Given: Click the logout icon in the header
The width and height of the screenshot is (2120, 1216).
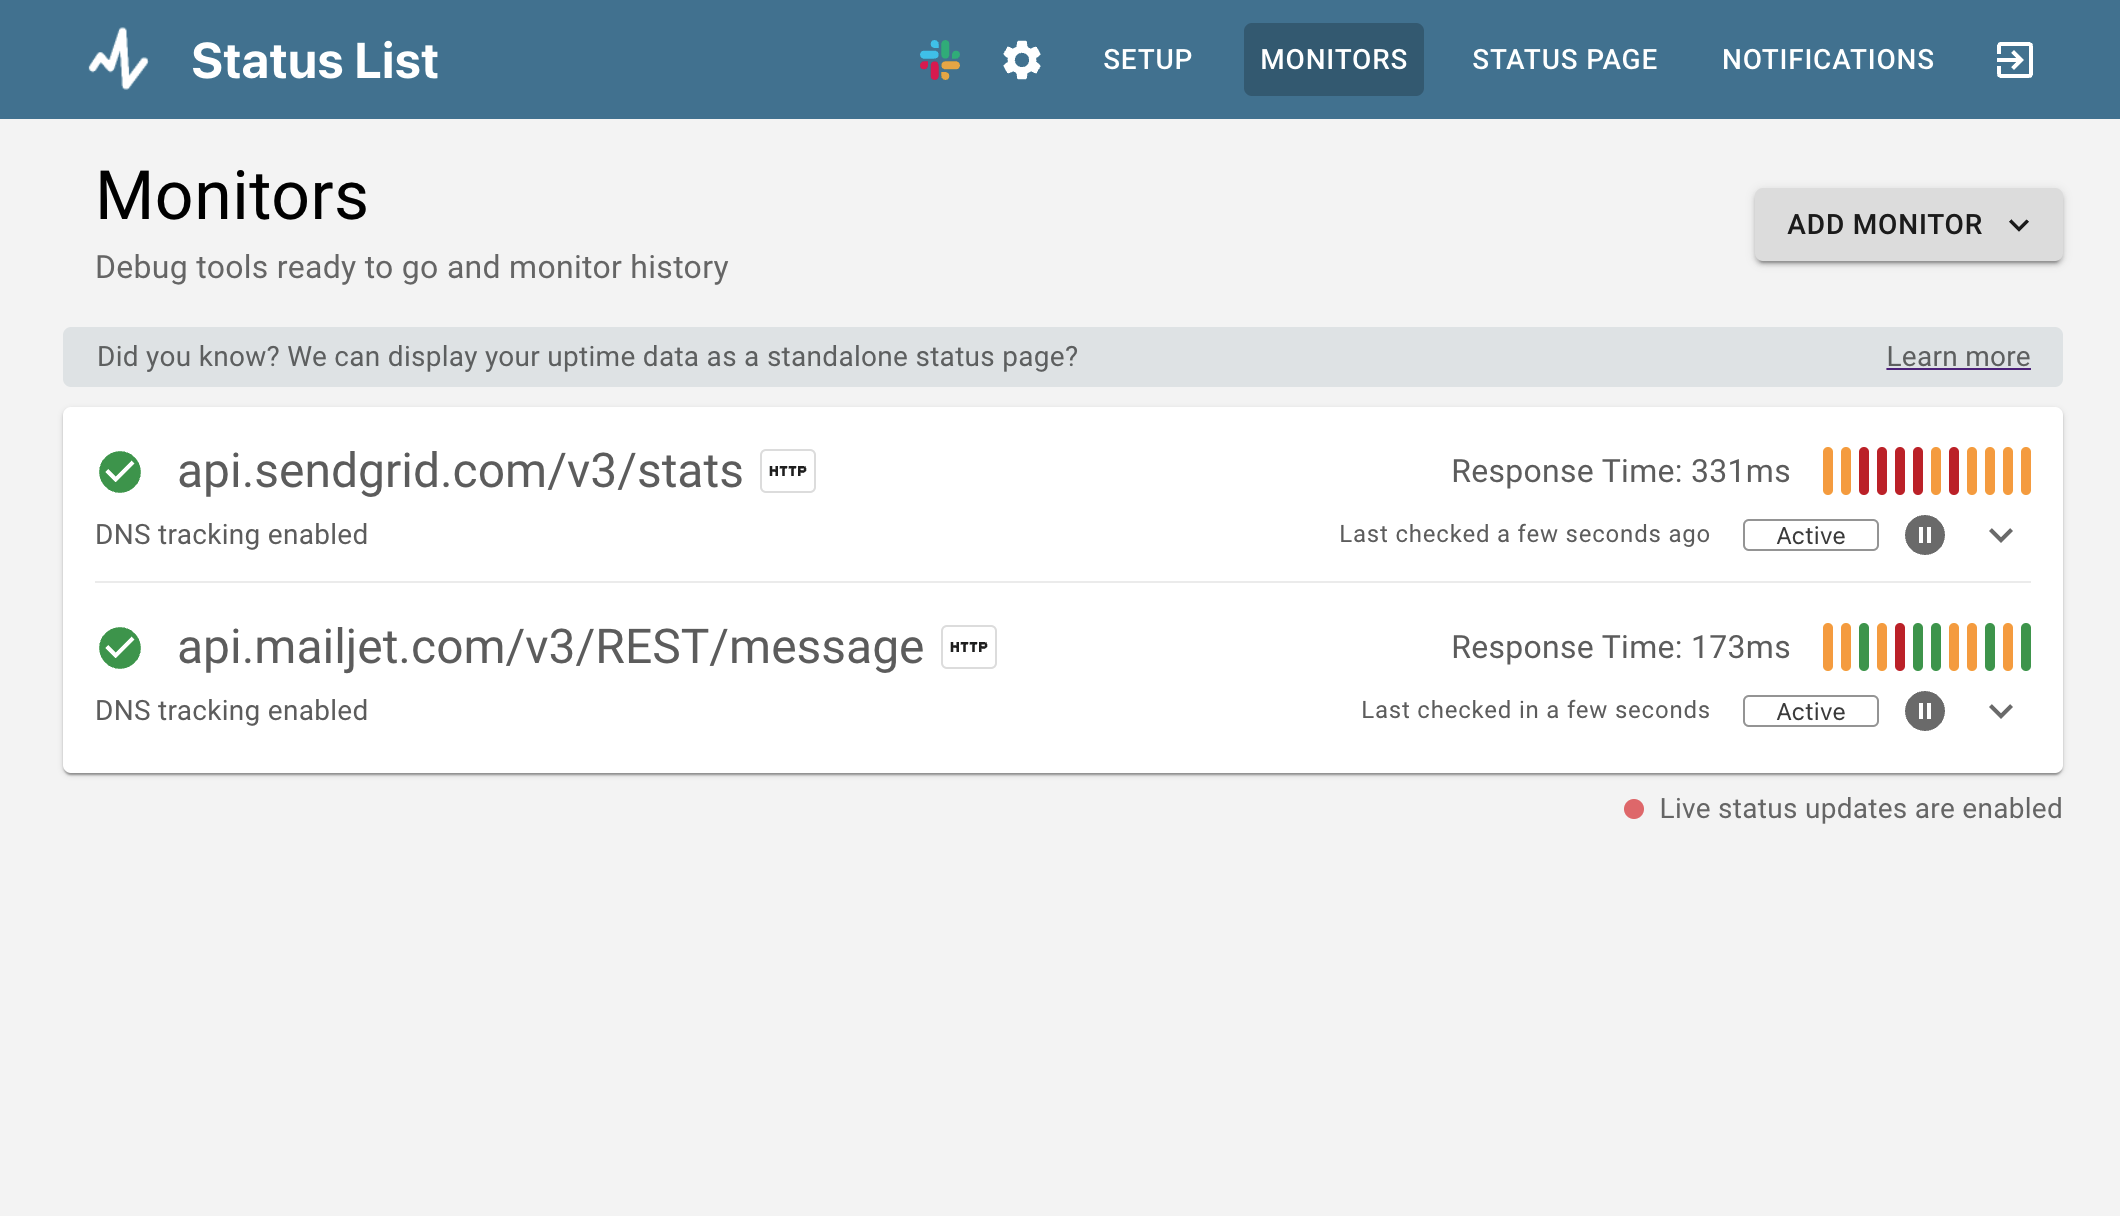Looking at the screenshot, I should click(x=2014, y=60).
